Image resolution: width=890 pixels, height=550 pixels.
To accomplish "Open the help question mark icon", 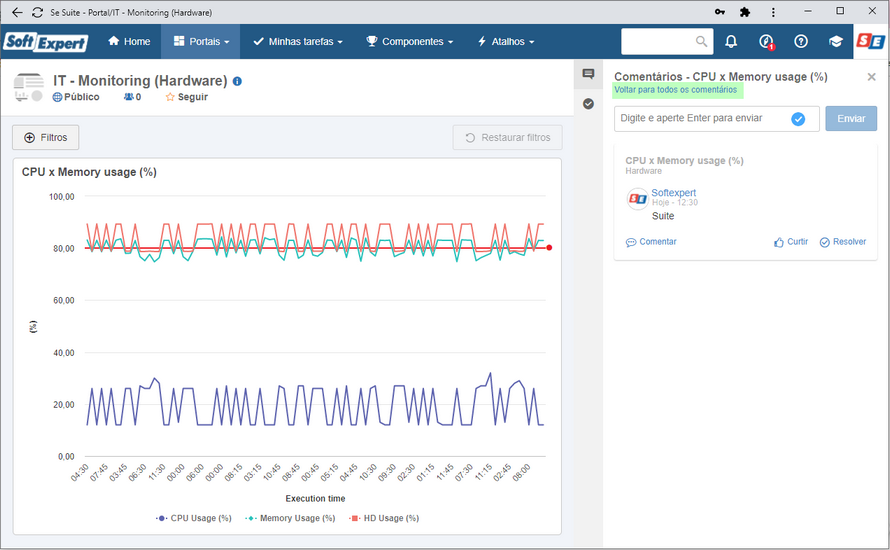I will click(801, 41).
